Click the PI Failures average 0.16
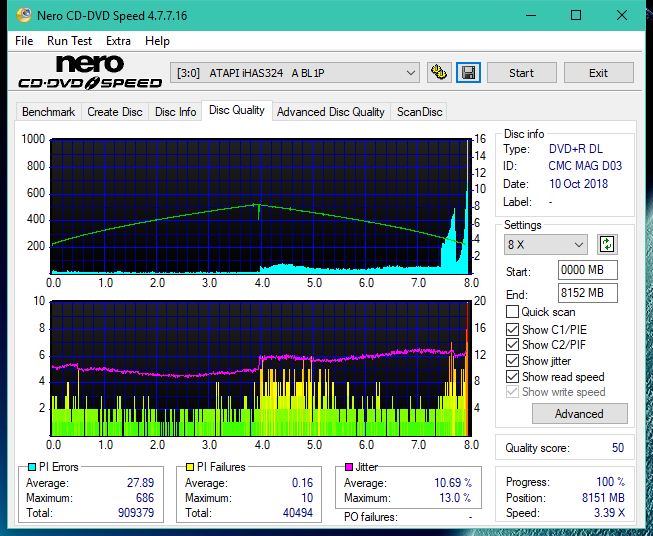This screenshot has width=653, height=536. coord(302,483)
